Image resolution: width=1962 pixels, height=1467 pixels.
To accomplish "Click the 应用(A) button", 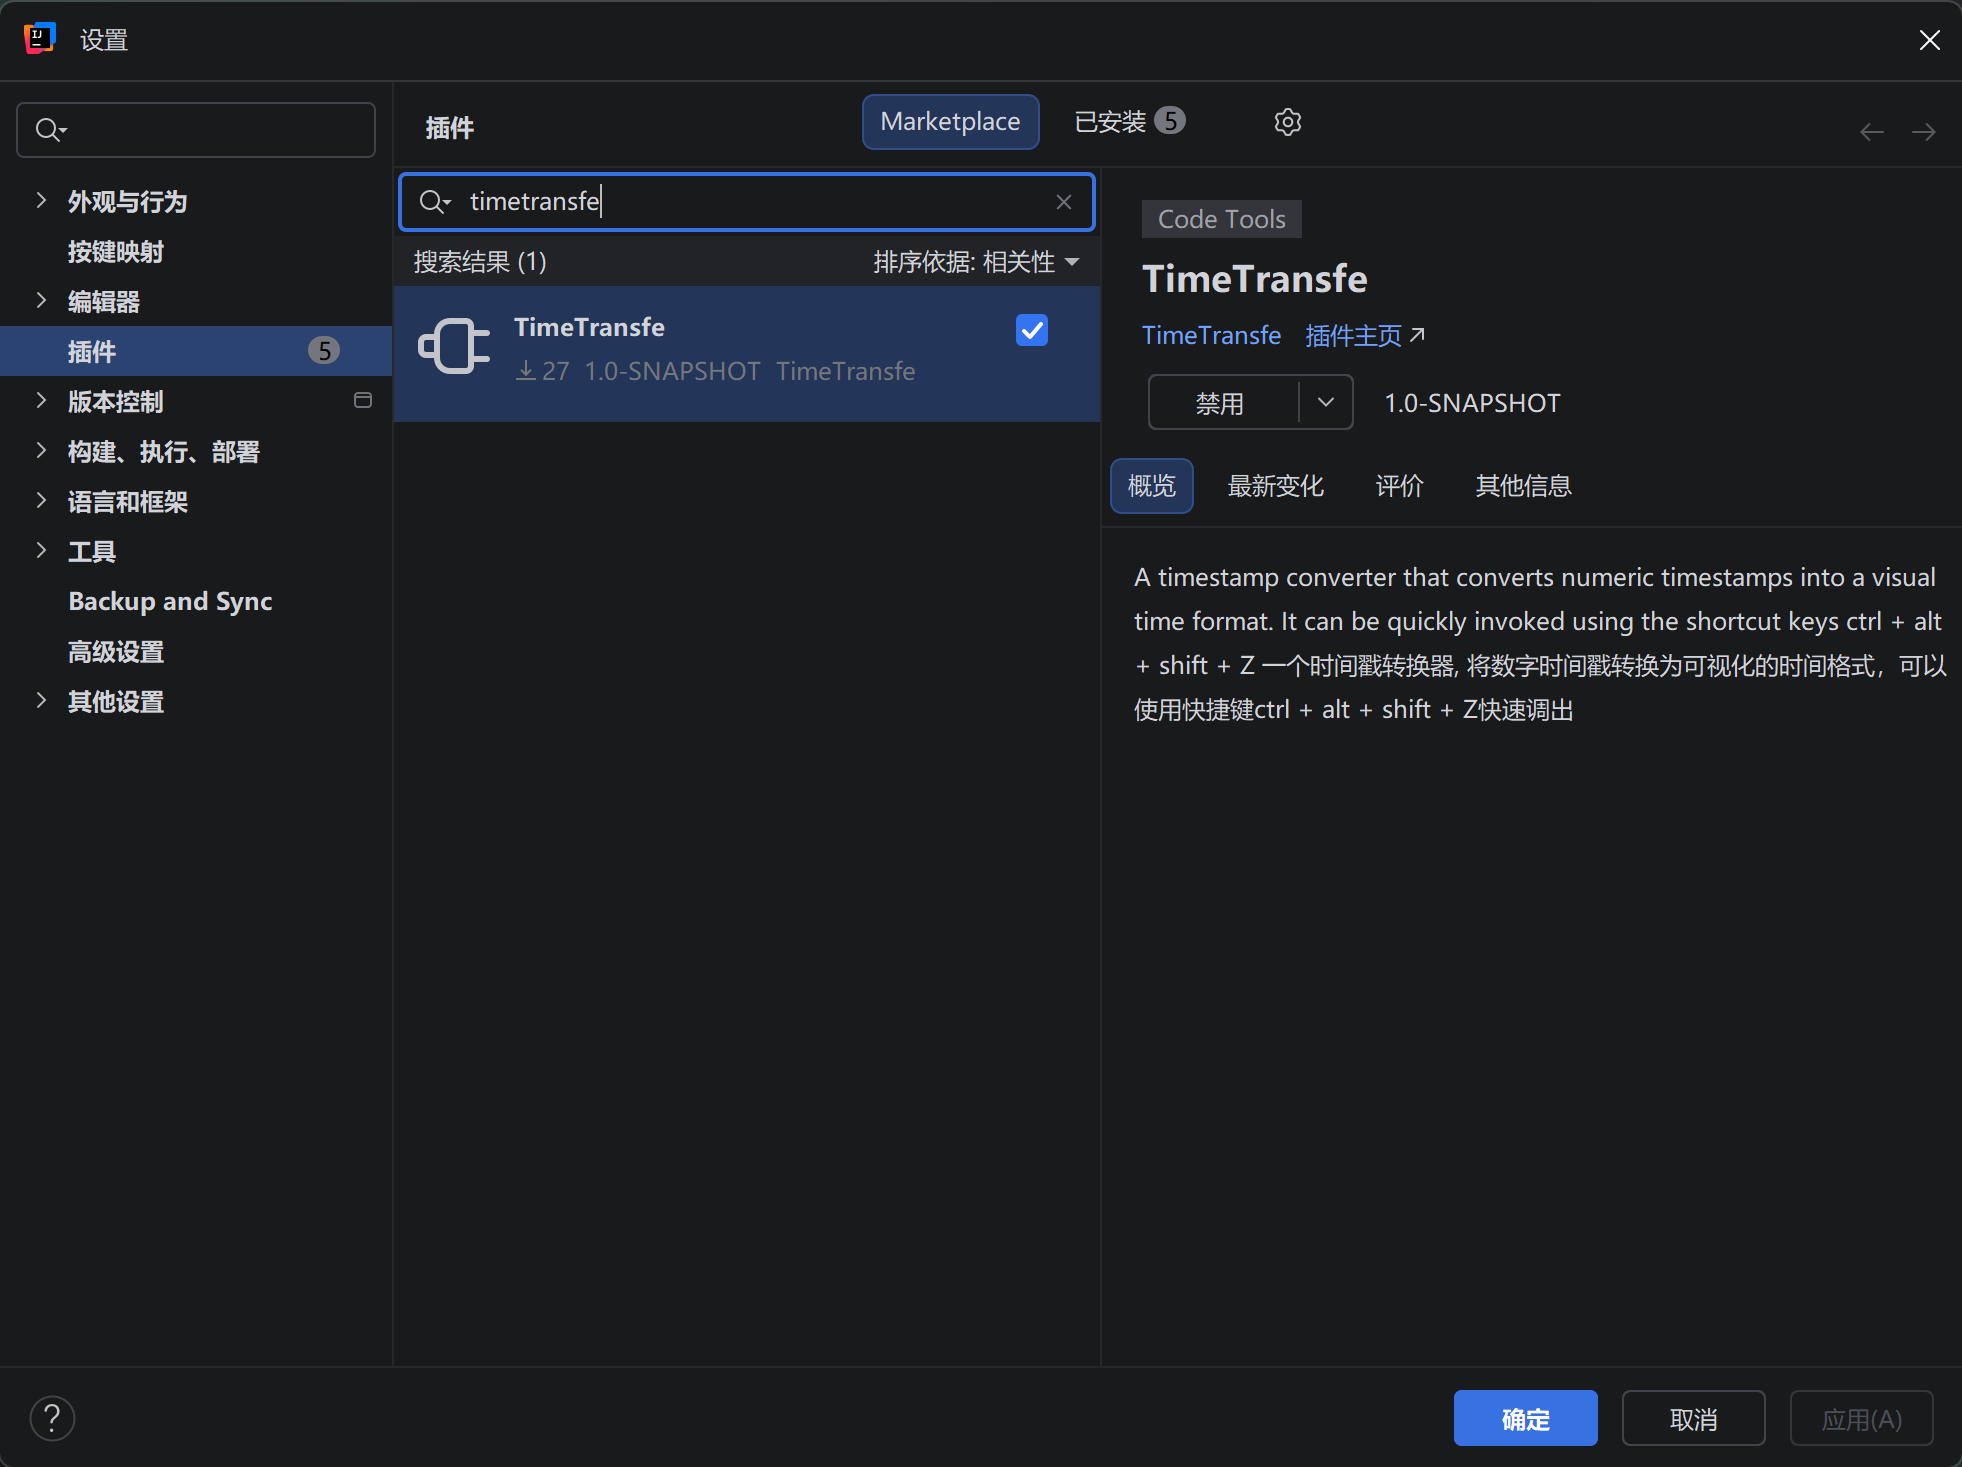I will (x=1861, y=1418).
